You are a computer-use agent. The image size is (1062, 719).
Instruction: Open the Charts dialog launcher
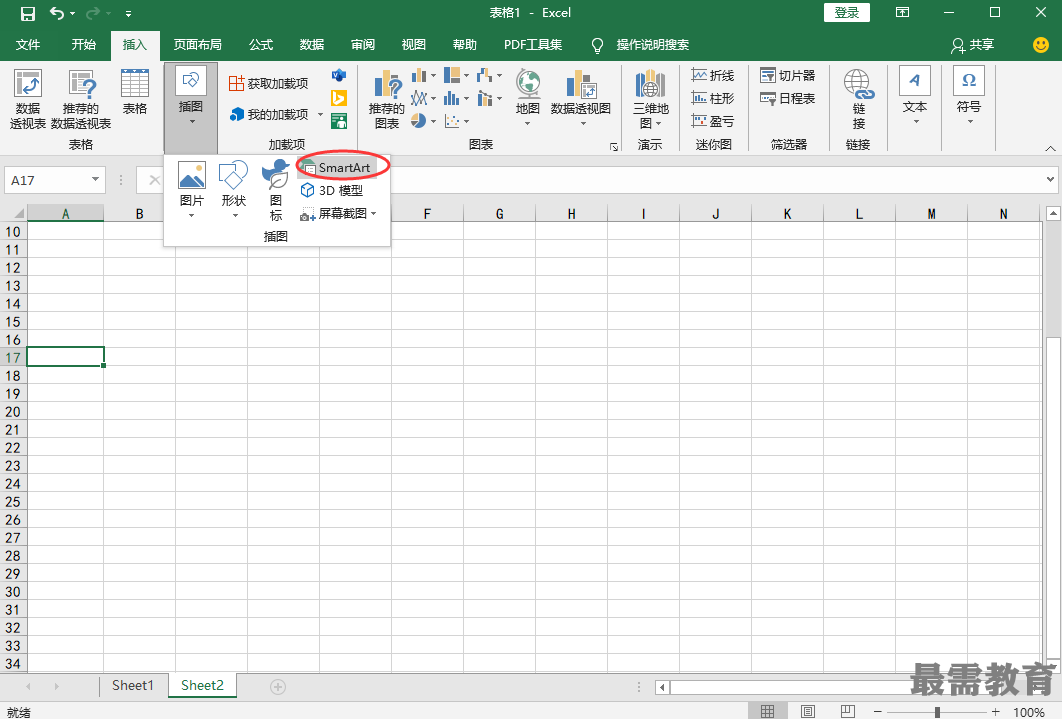coord(614,147)
